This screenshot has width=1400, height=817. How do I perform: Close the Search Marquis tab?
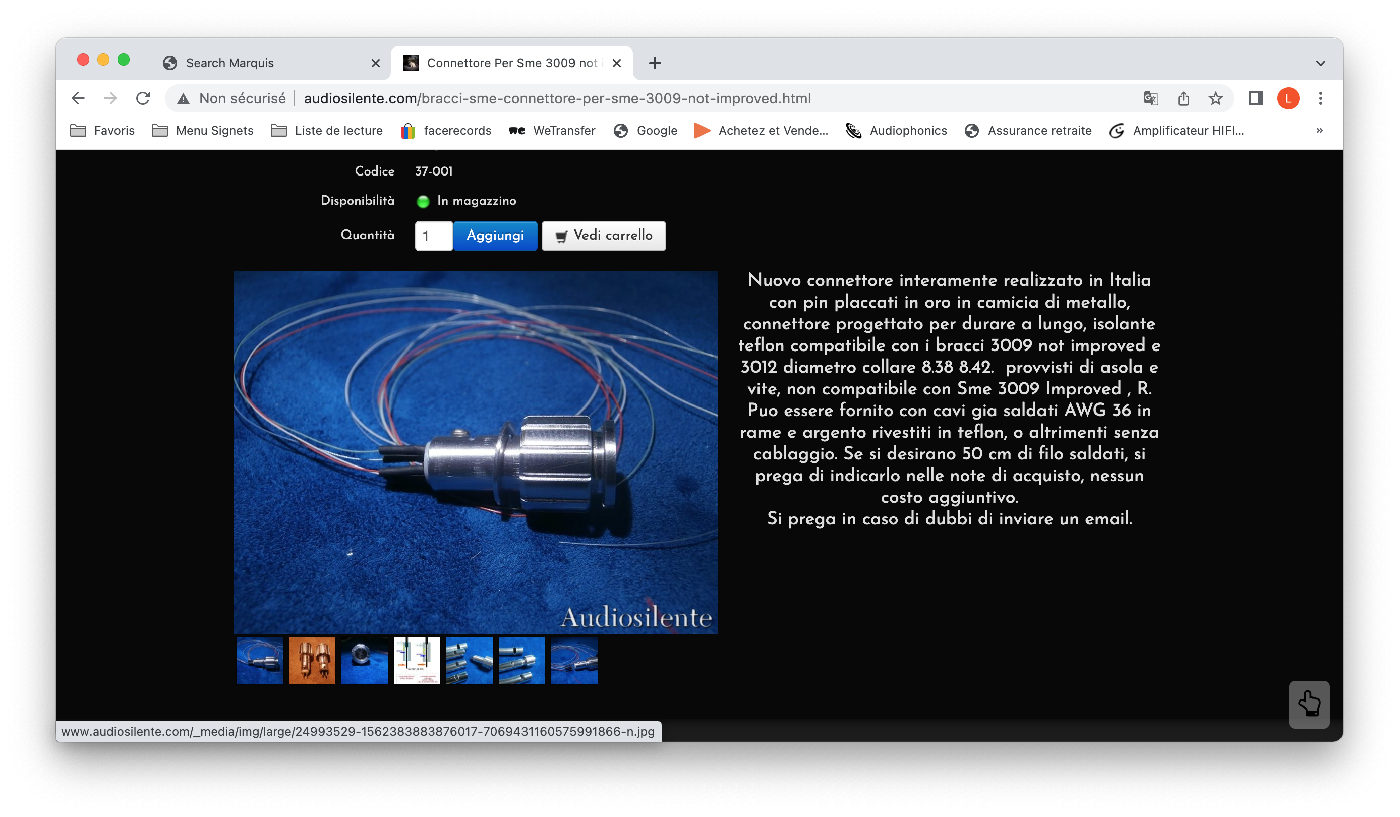coord(376,63)
